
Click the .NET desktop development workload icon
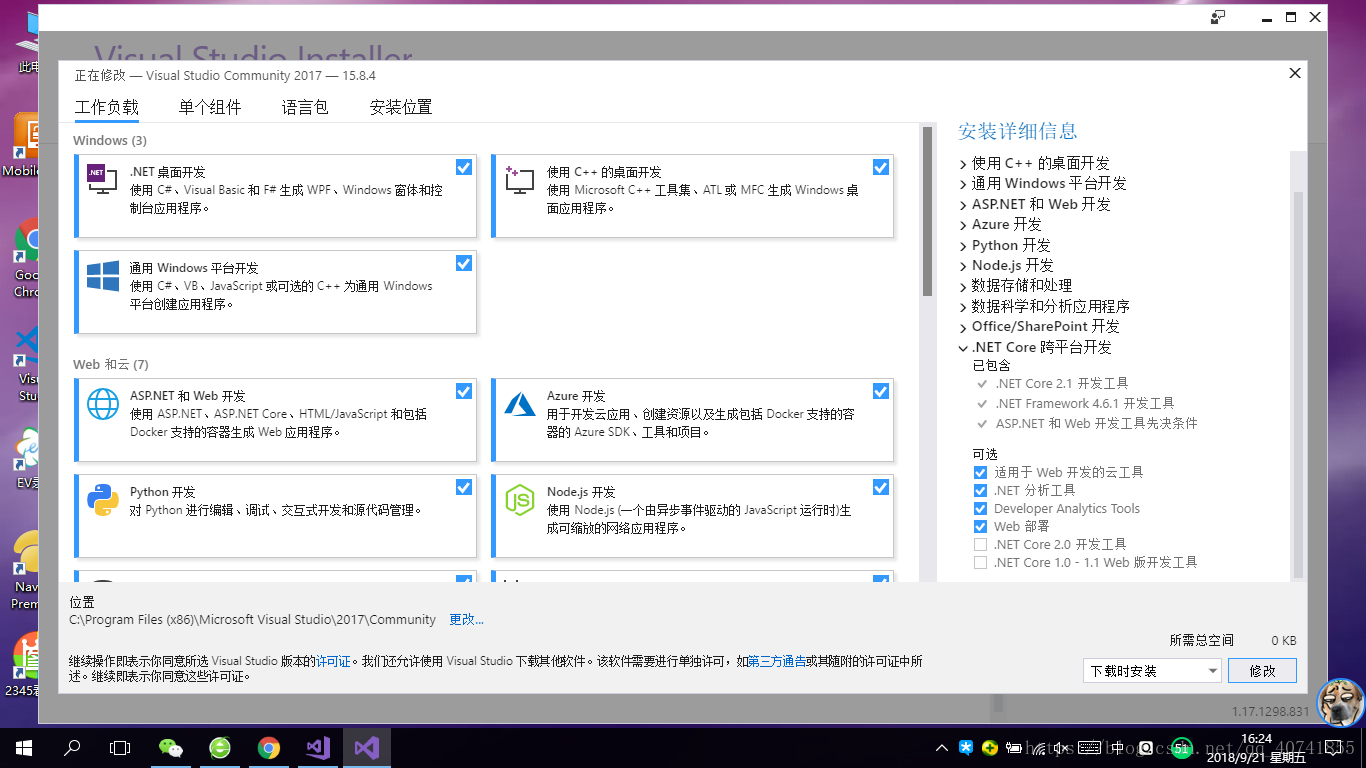103,180
